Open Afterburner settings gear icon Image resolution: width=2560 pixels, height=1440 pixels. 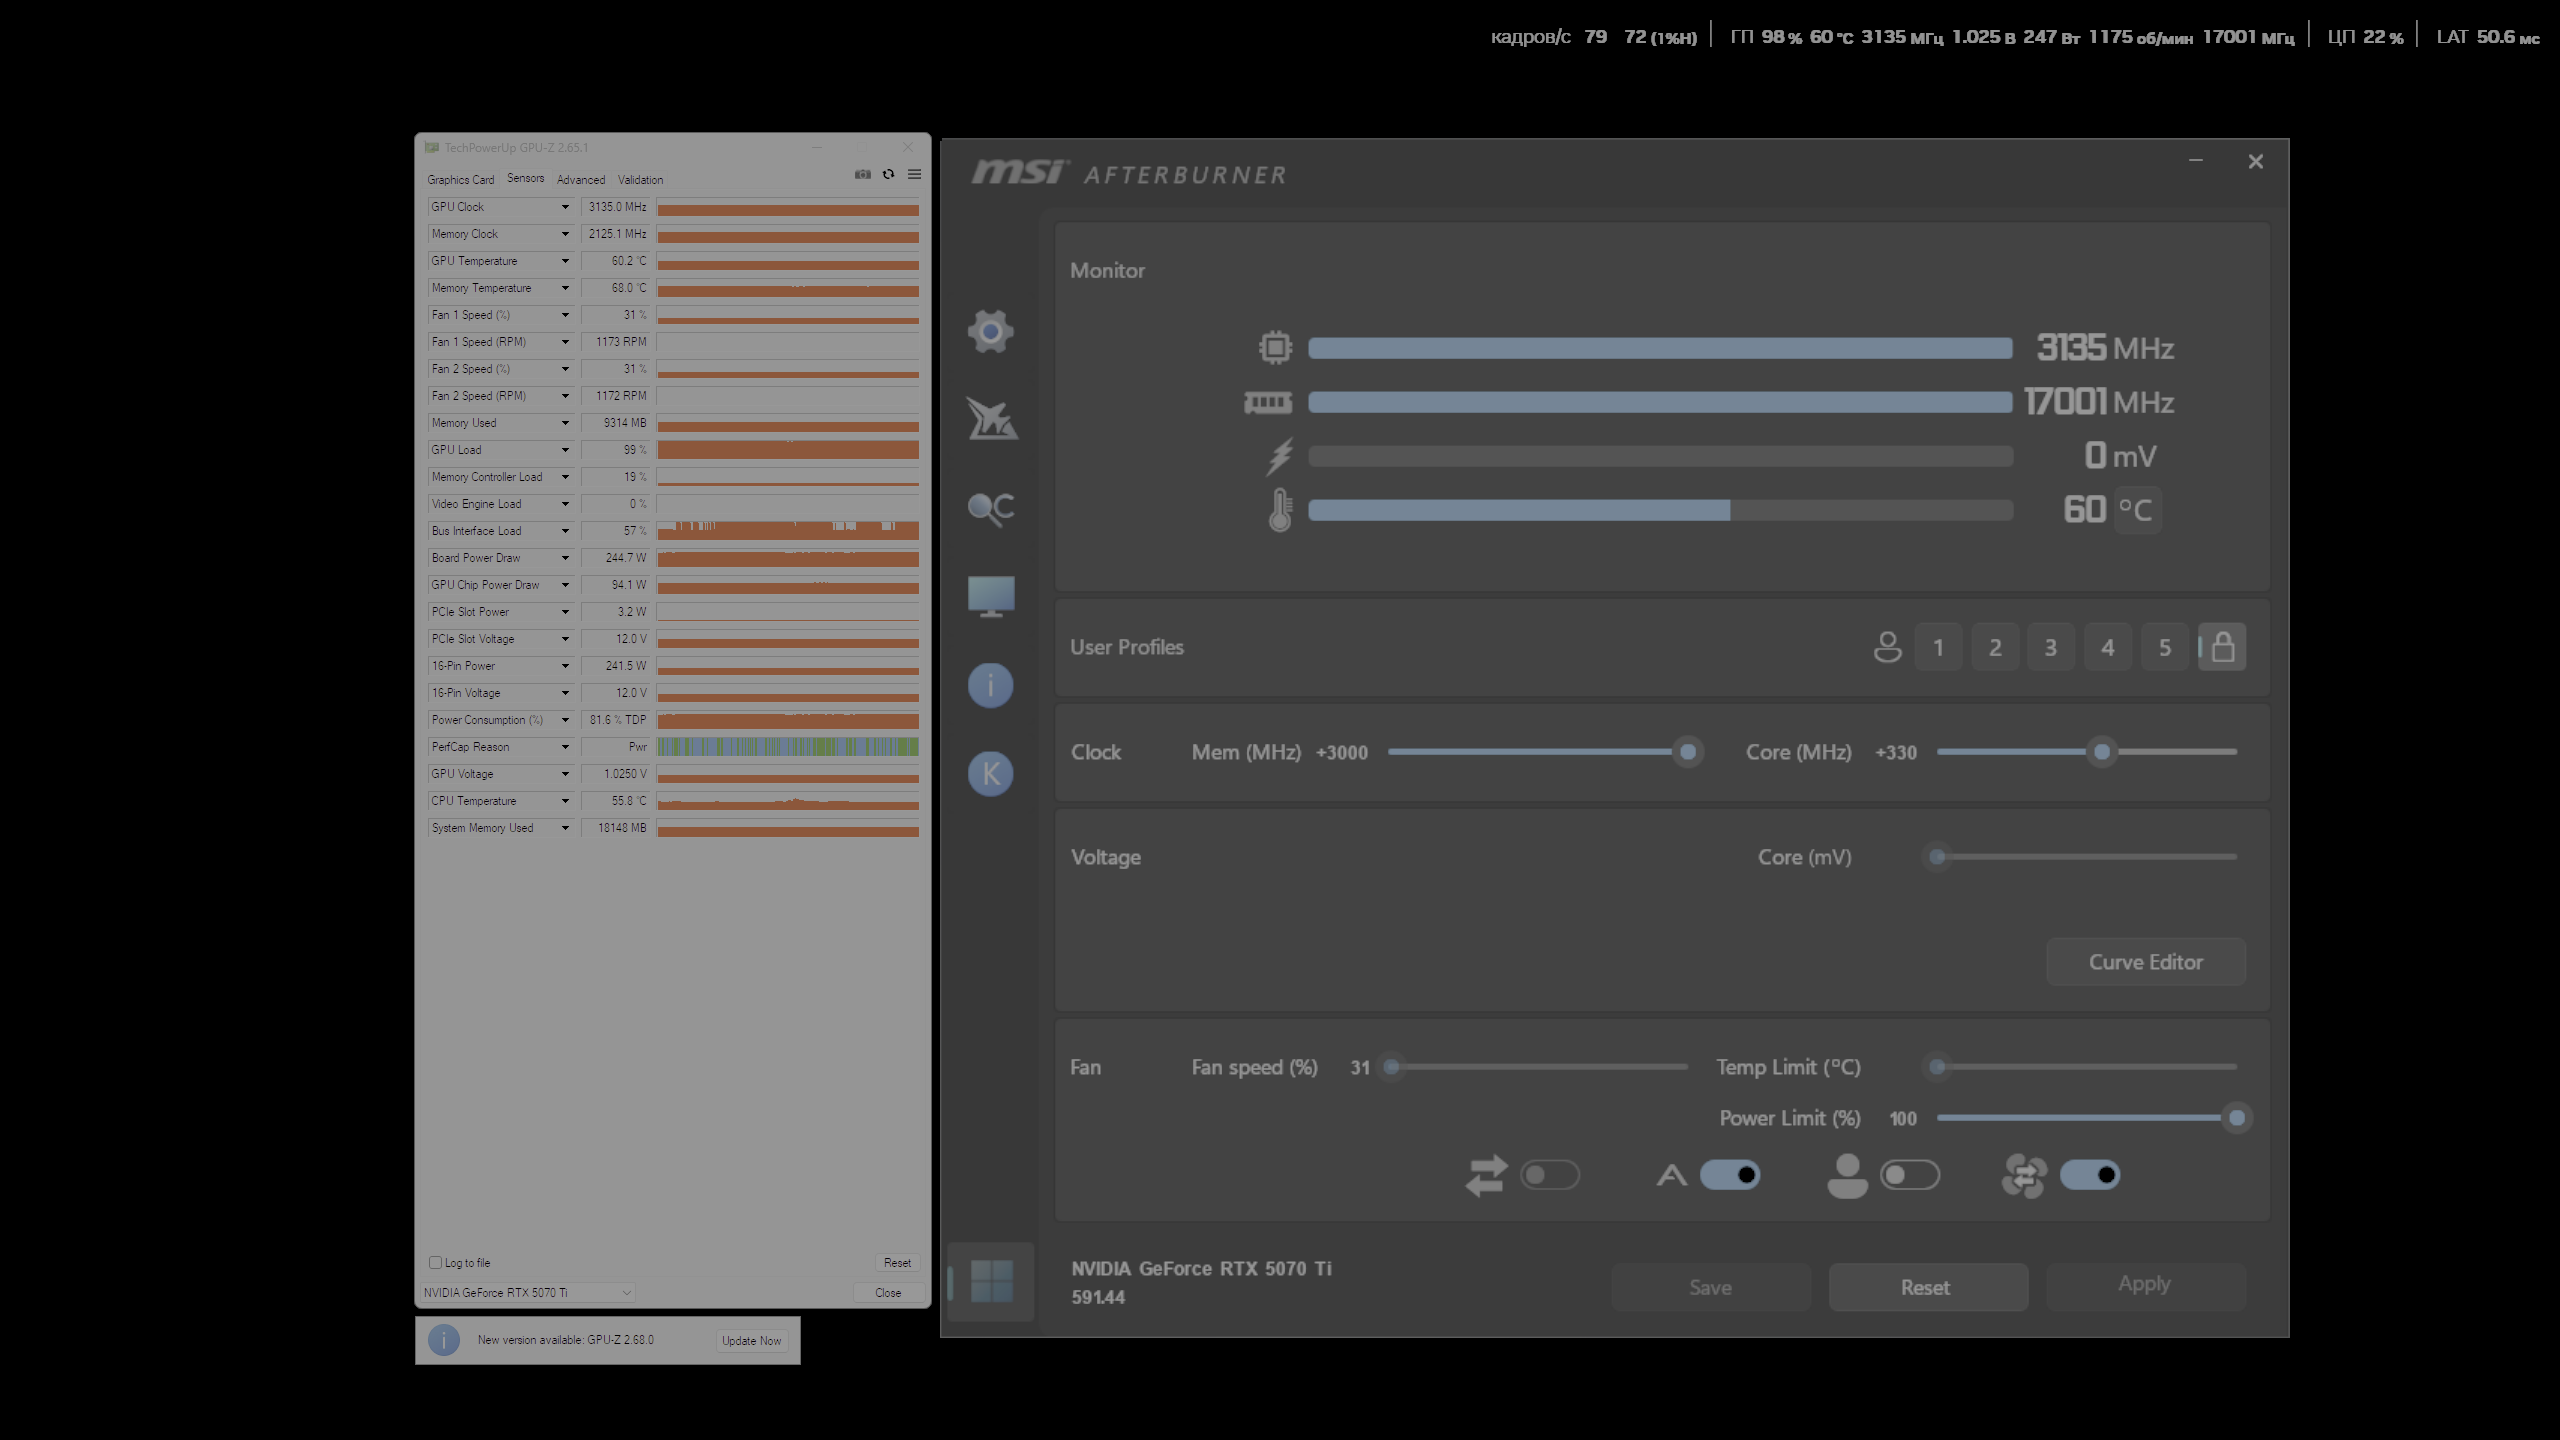990,331
